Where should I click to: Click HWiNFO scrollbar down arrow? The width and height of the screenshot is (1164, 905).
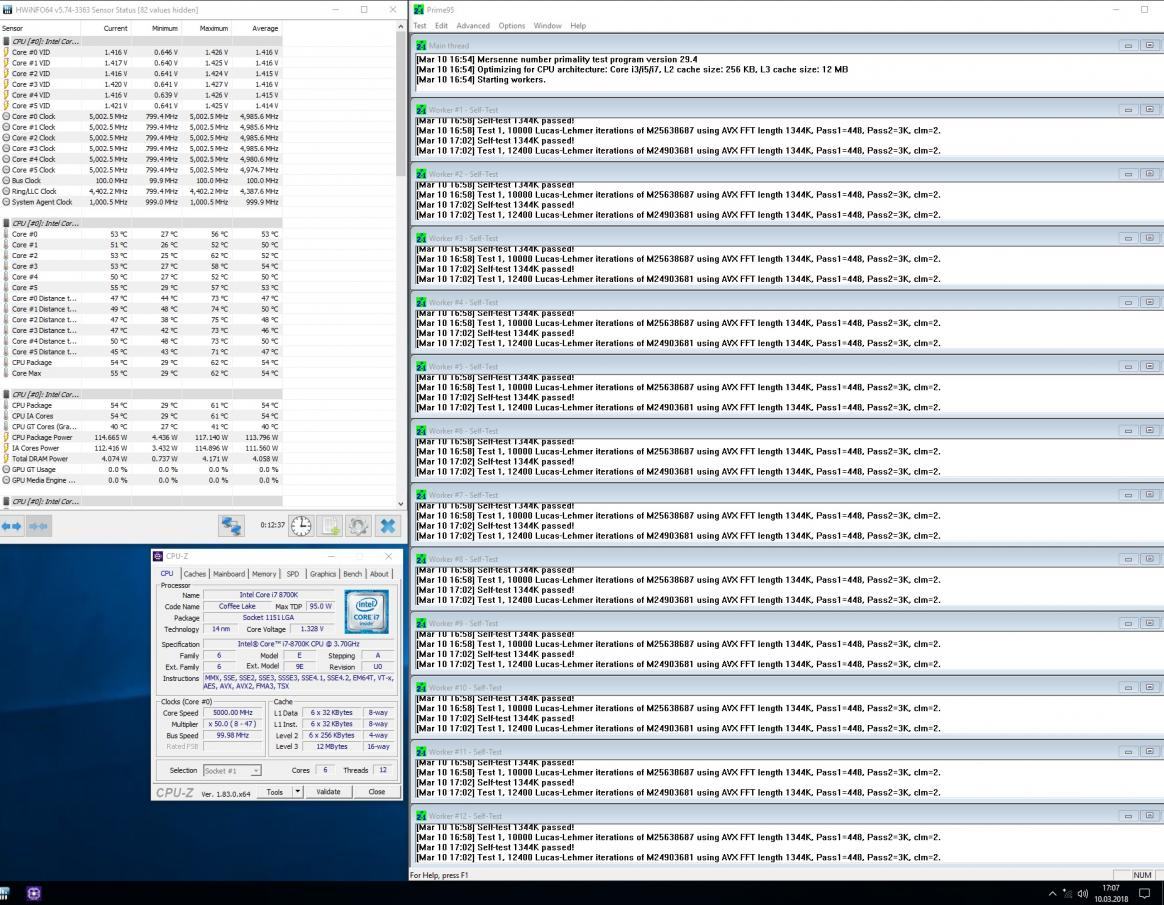click(x=401, y=503)
